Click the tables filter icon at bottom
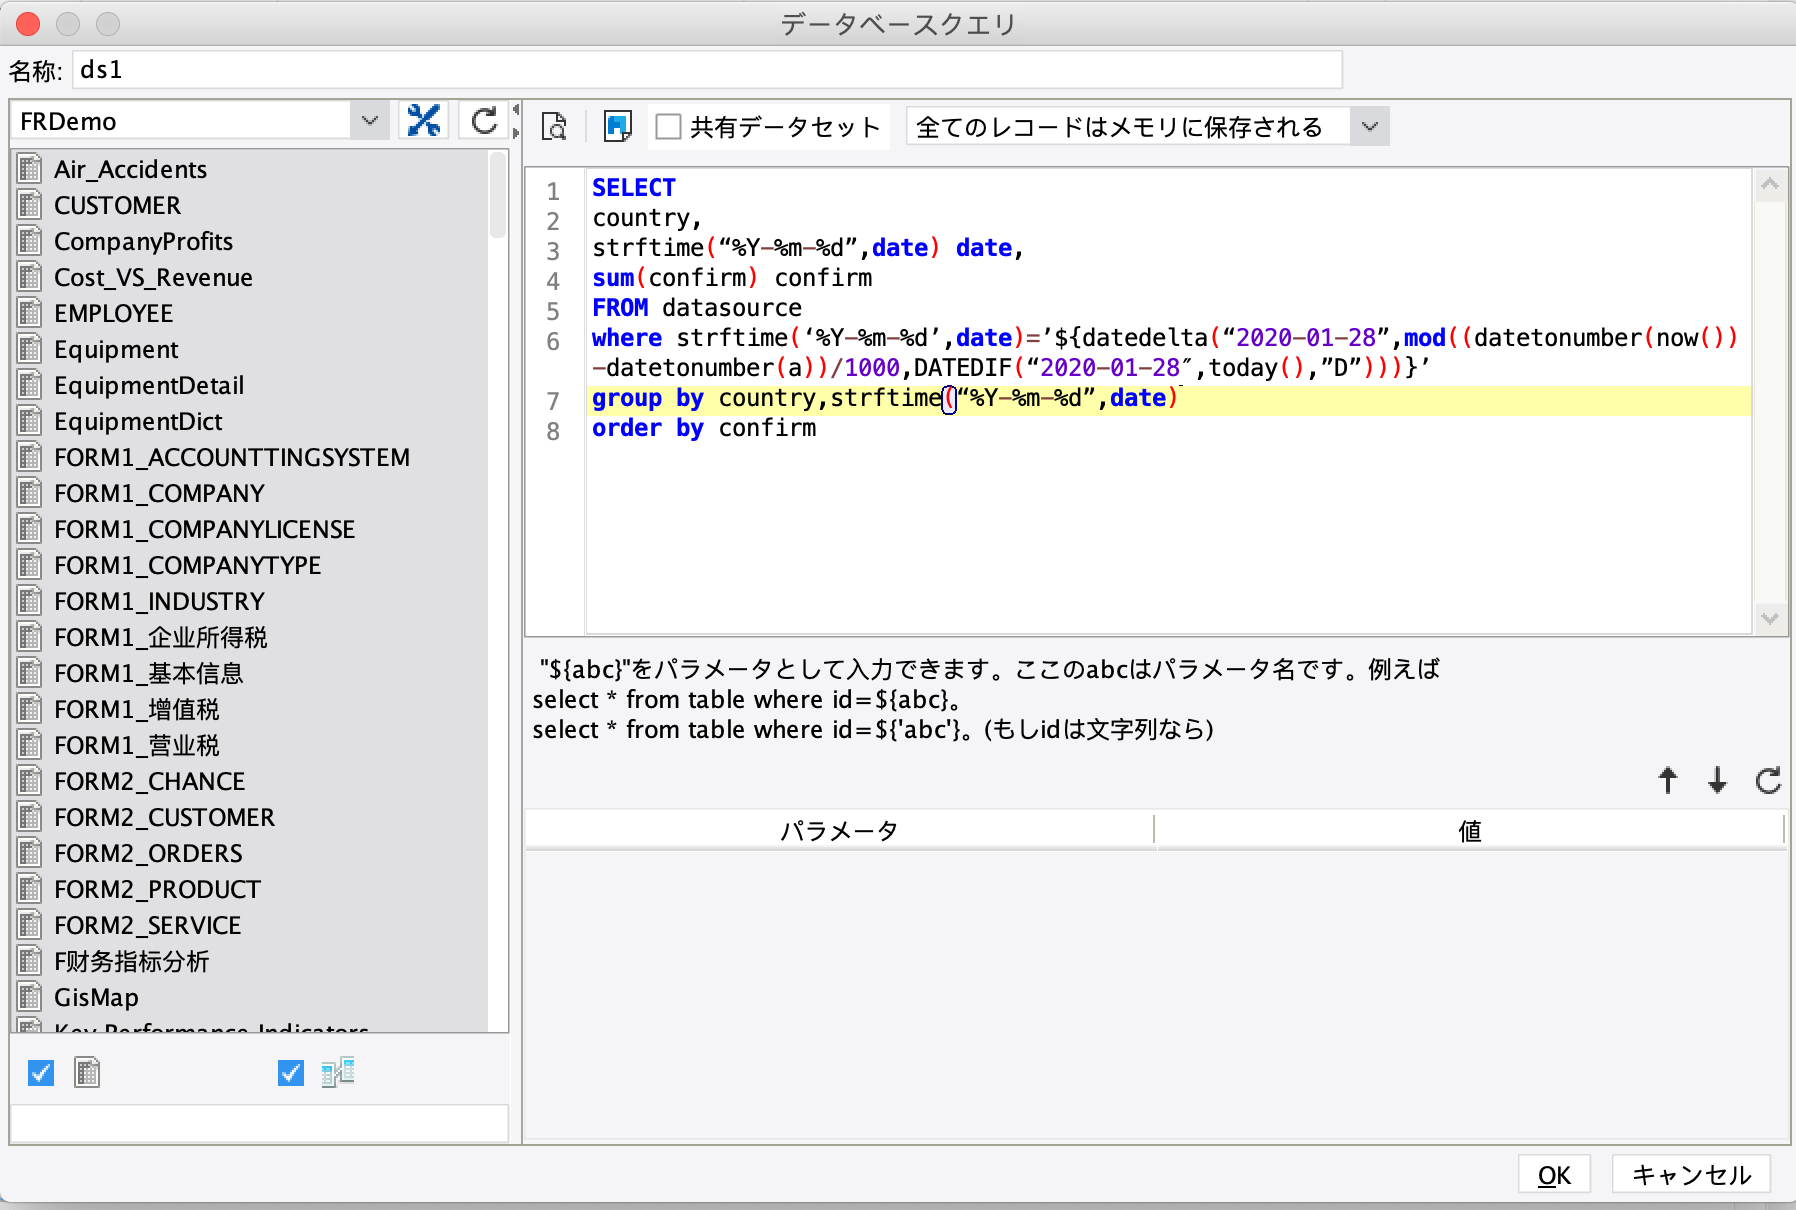Image resolution: width=1796 pixels, height=1210 pixels. 87,1073
